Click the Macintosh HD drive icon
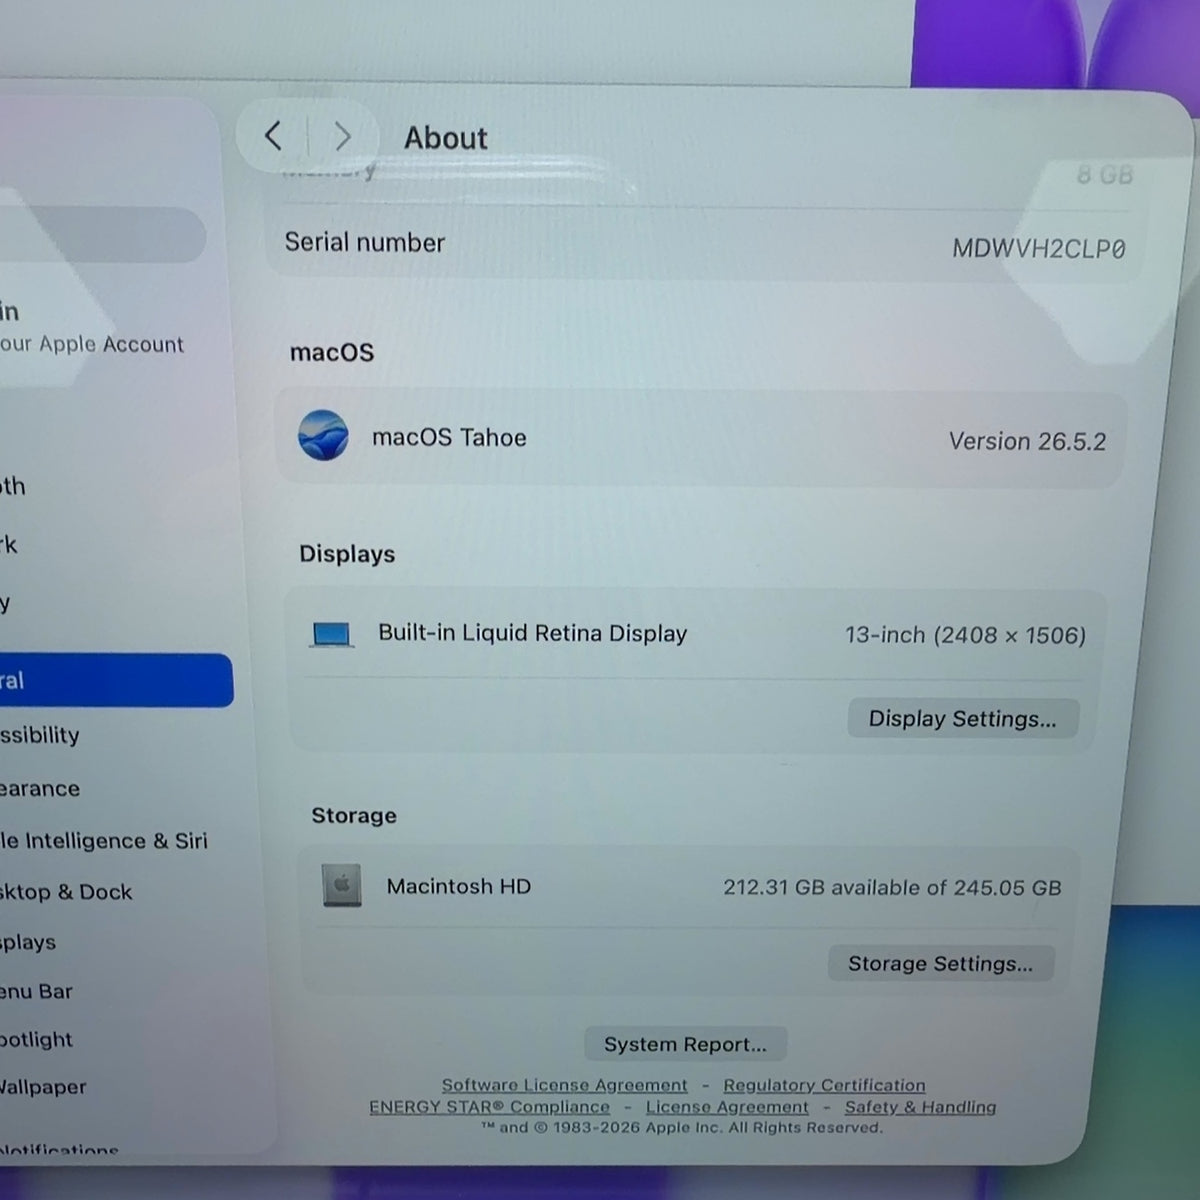 click(x=341, y=885)
